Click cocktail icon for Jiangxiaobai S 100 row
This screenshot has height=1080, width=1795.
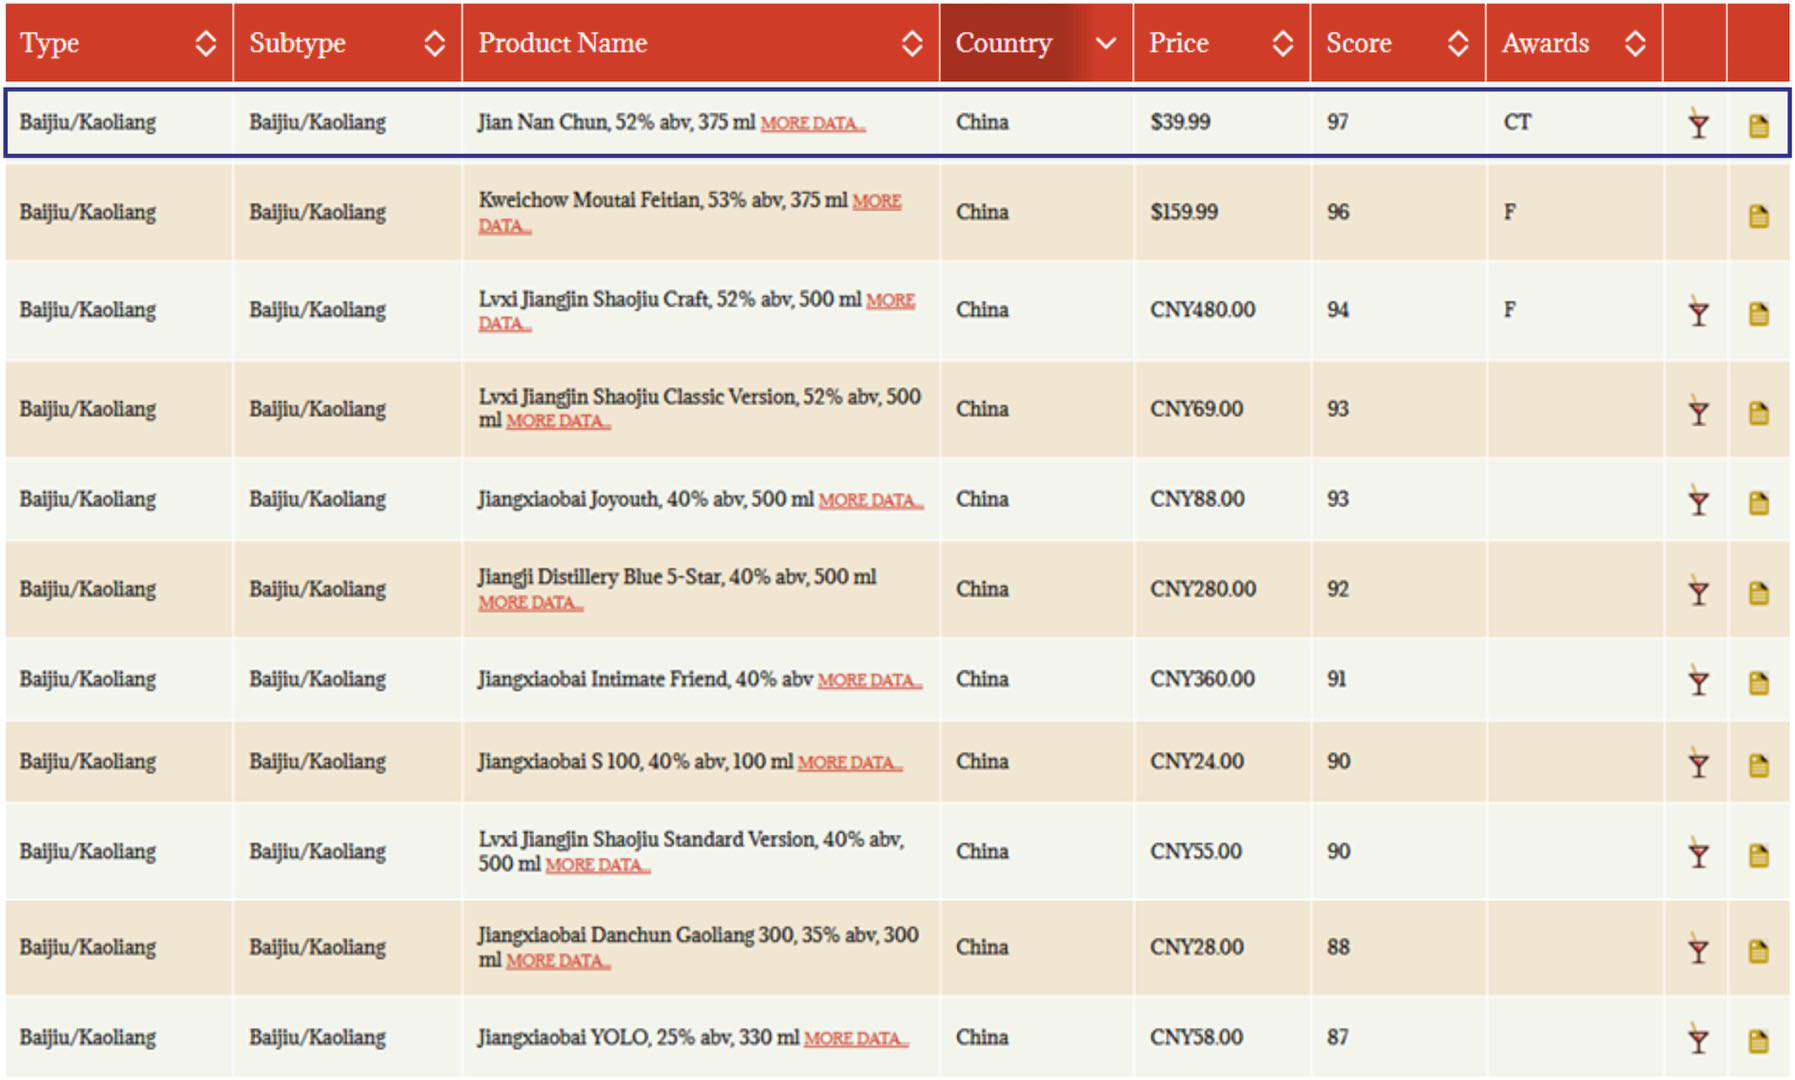click(1697, 764)
